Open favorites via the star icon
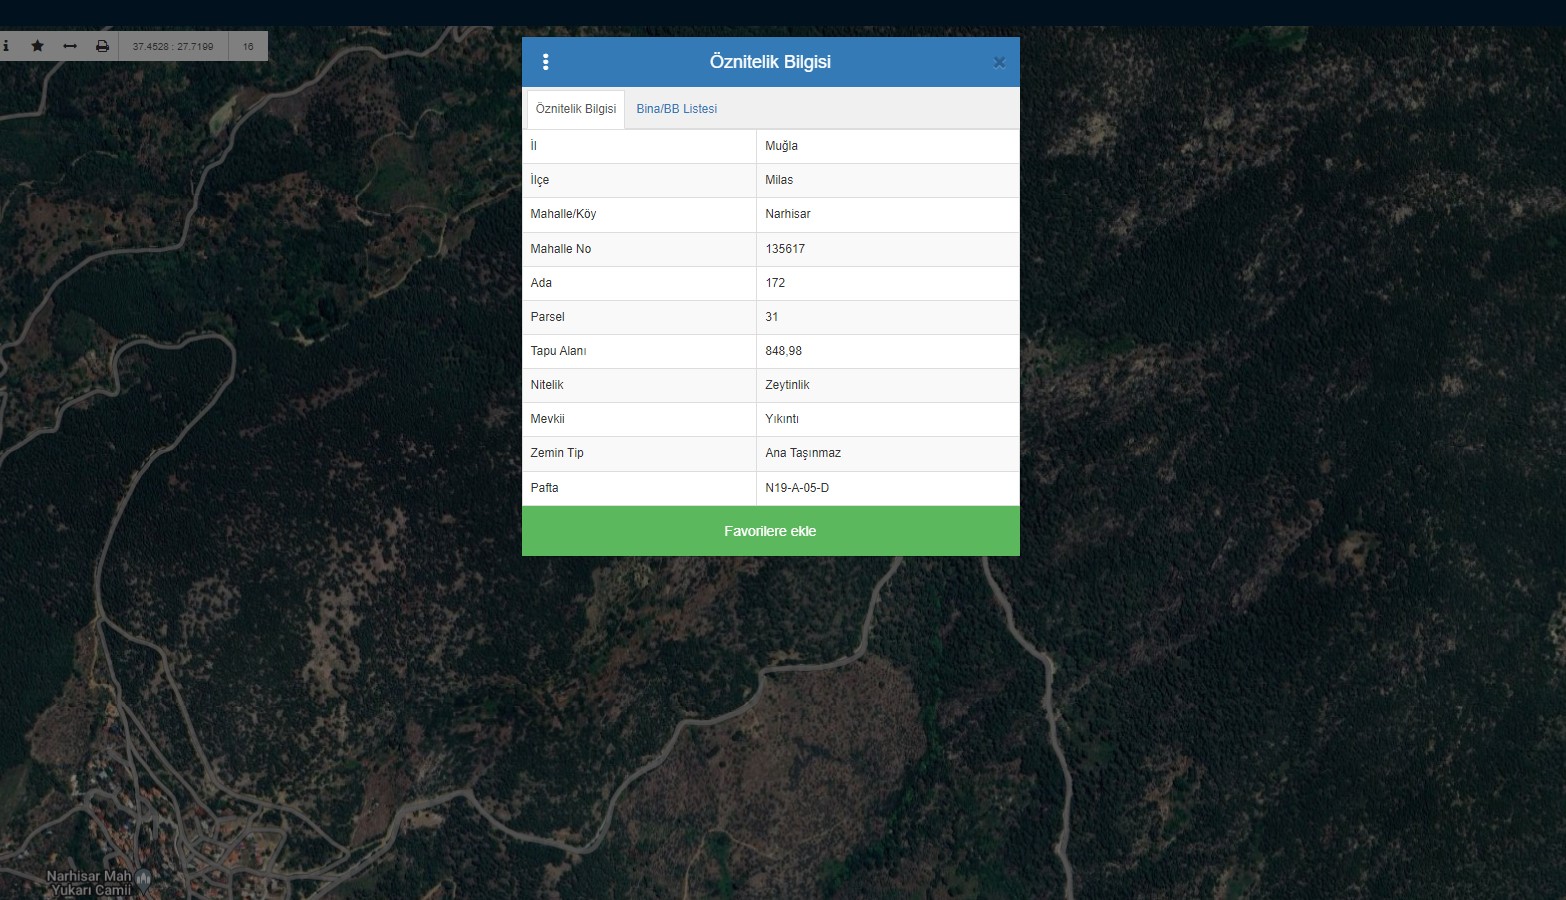The width and height of the screenshot is (1566, 900). (x=37, y=46)
